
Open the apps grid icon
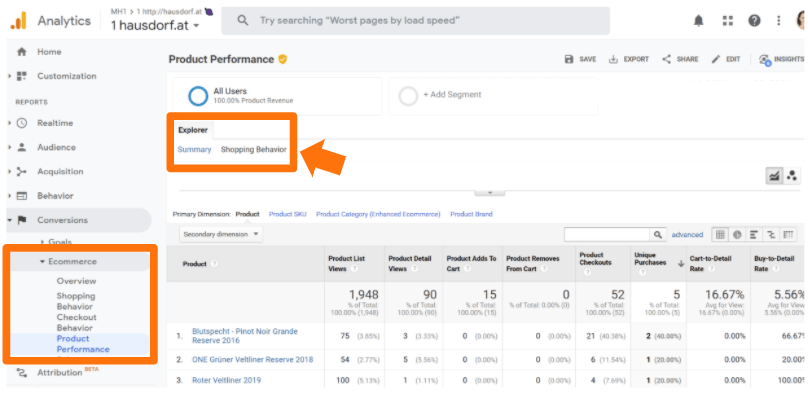click(727, 21)
